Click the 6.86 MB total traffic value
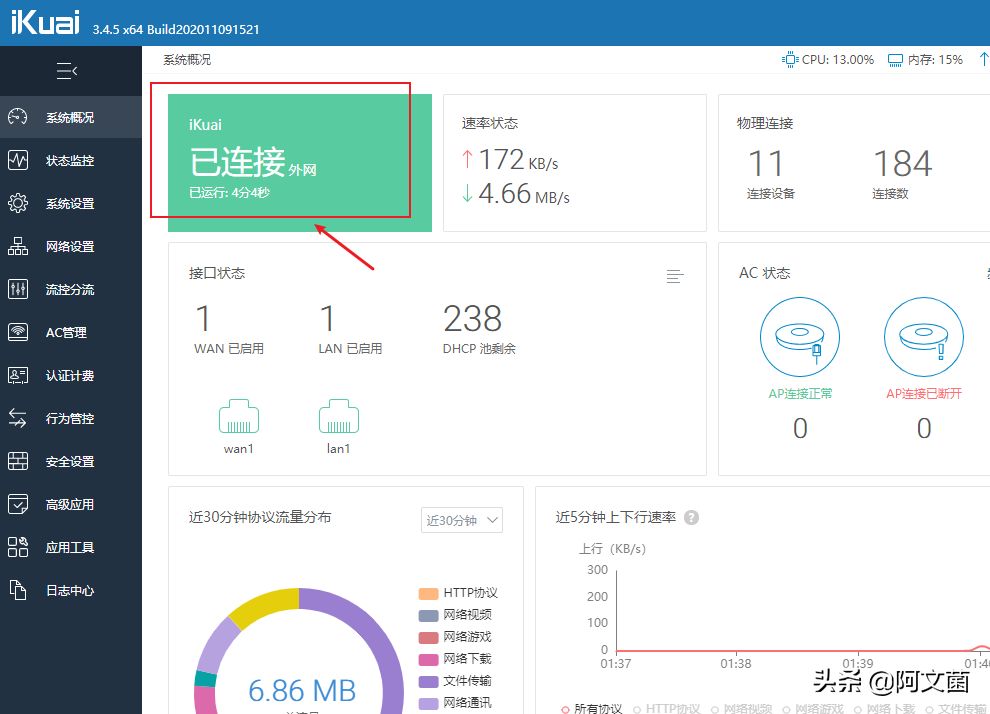Image resolution: width=990 pixels, height=714 pixels. pos(302,691)
